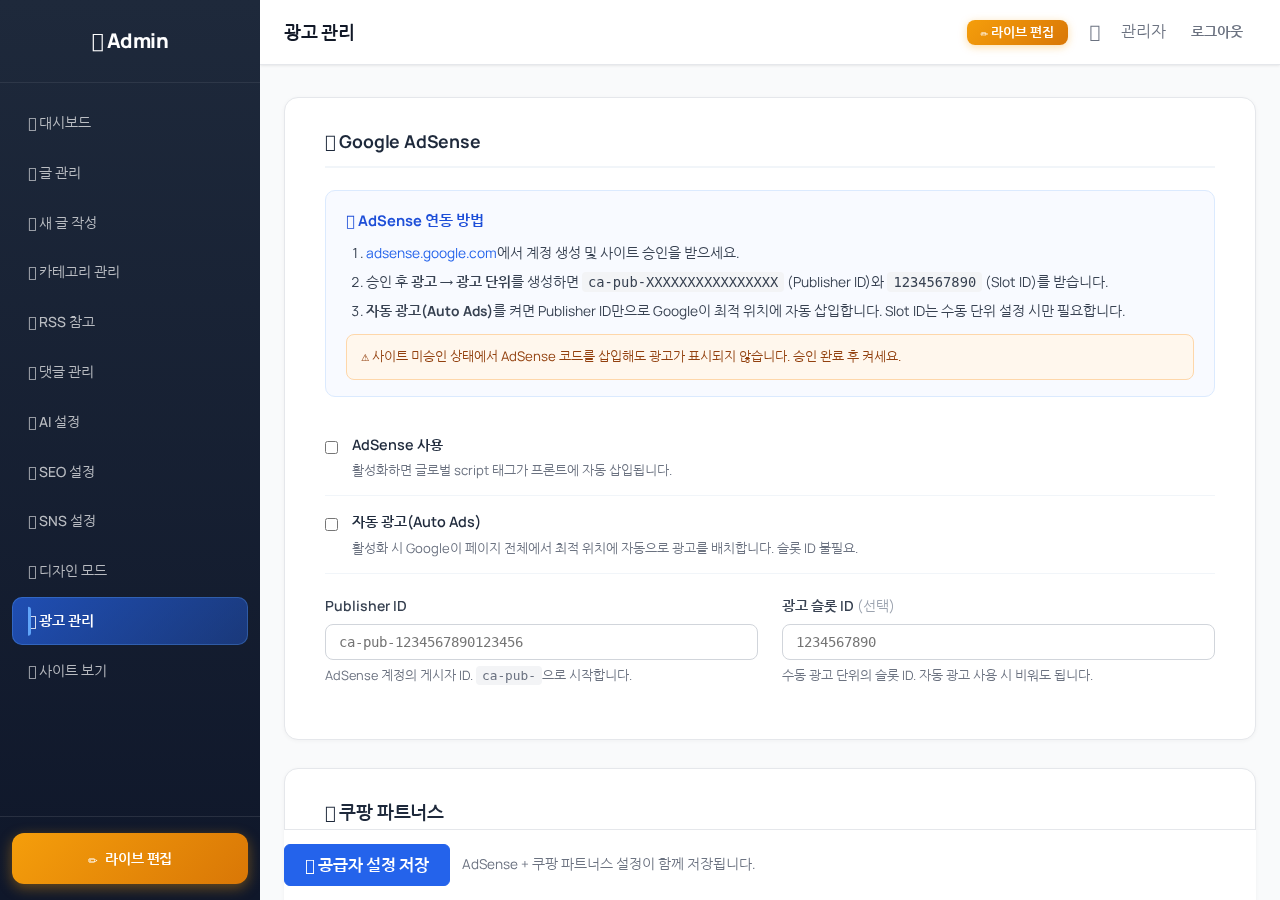Click the SNS 설정 icon
The image size is (1280, 900).
coord(31,521)
